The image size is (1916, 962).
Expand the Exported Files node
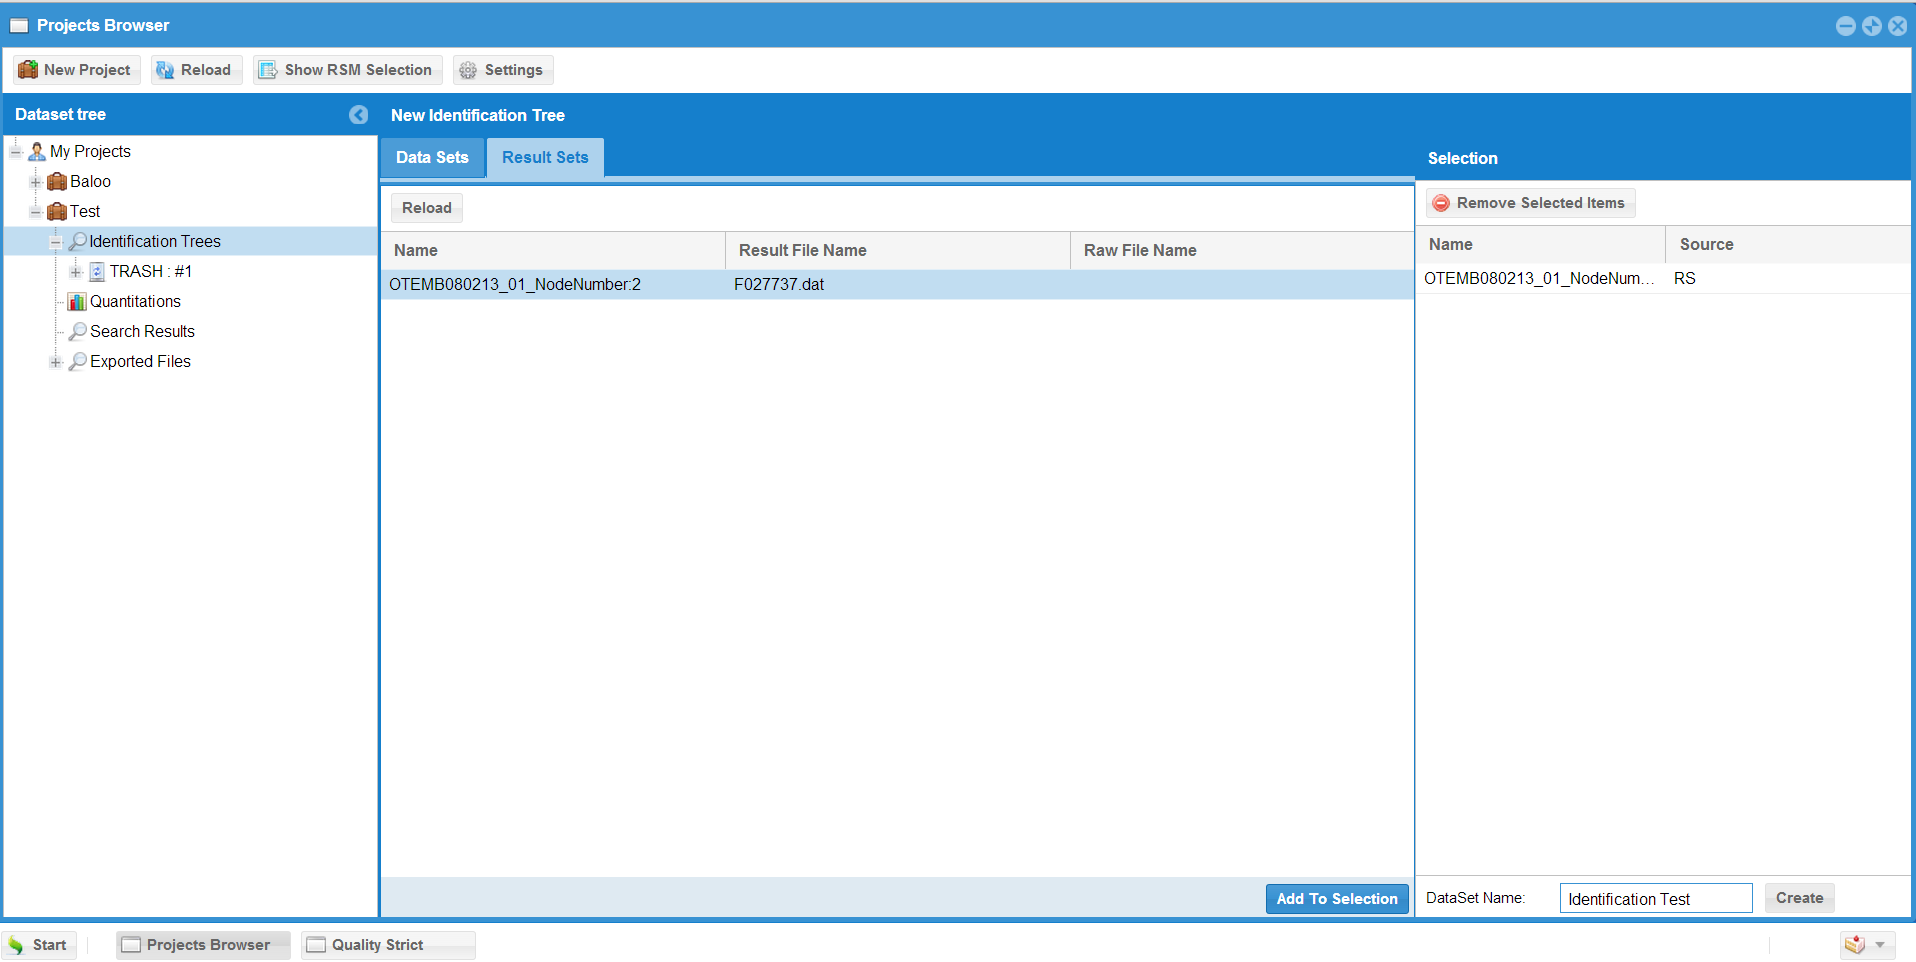coord(56,362)
